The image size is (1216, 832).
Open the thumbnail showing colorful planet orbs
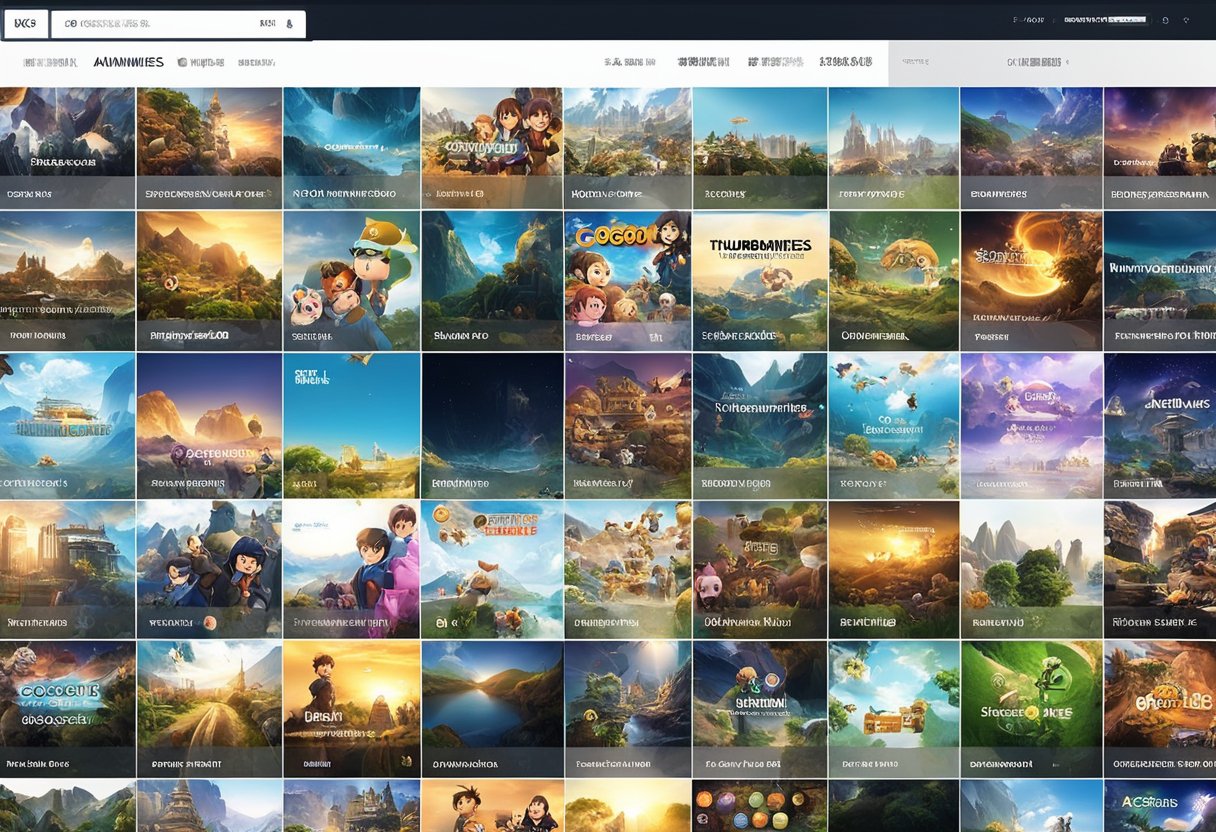click(x=758, y=806)
